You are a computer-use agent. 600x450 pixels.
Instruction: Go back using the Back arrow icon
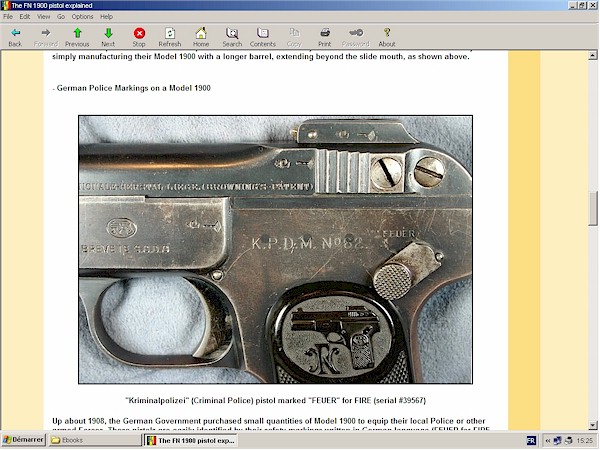15,33
